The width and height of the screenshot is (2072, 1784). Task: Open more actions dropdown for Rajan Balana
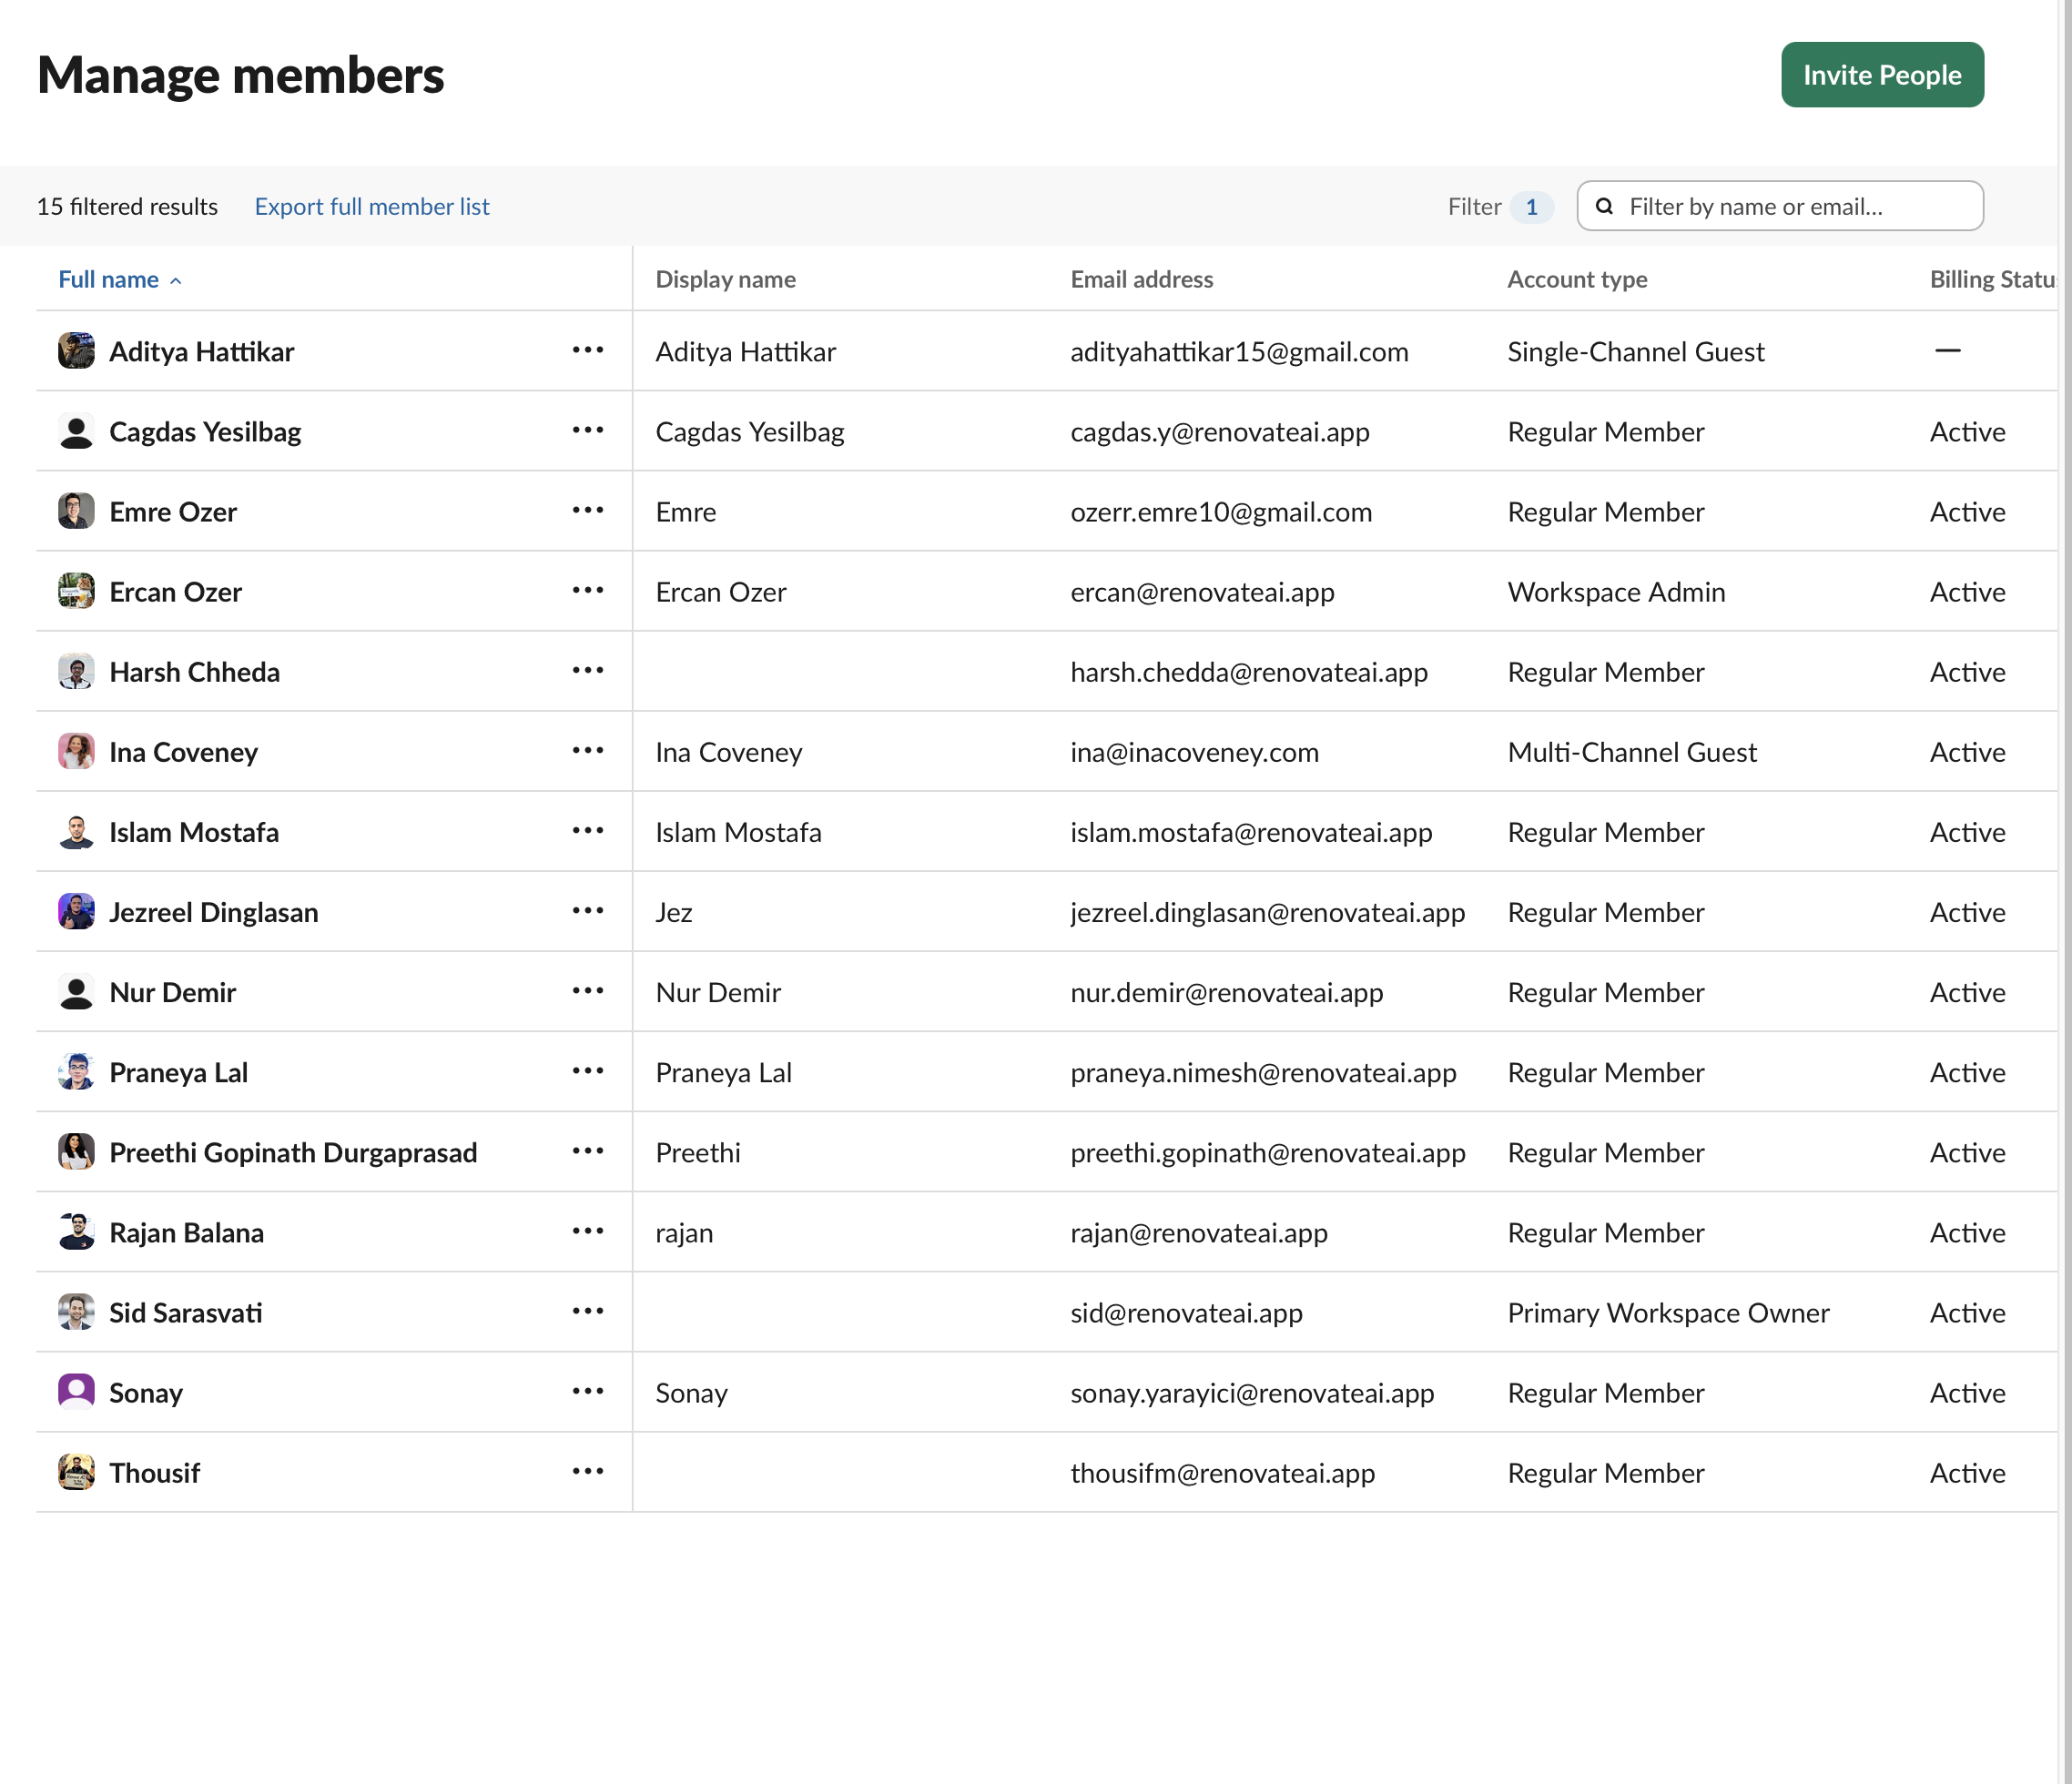[x=588, y=1231]
